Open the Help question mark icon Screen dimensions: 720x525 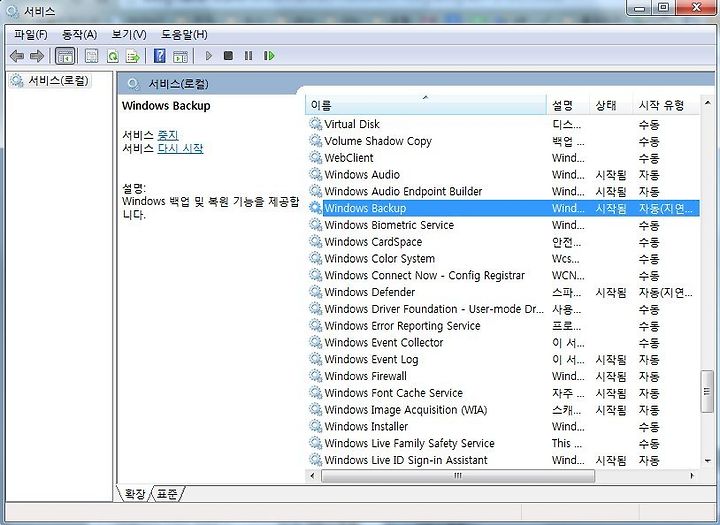tap(159, 56)
